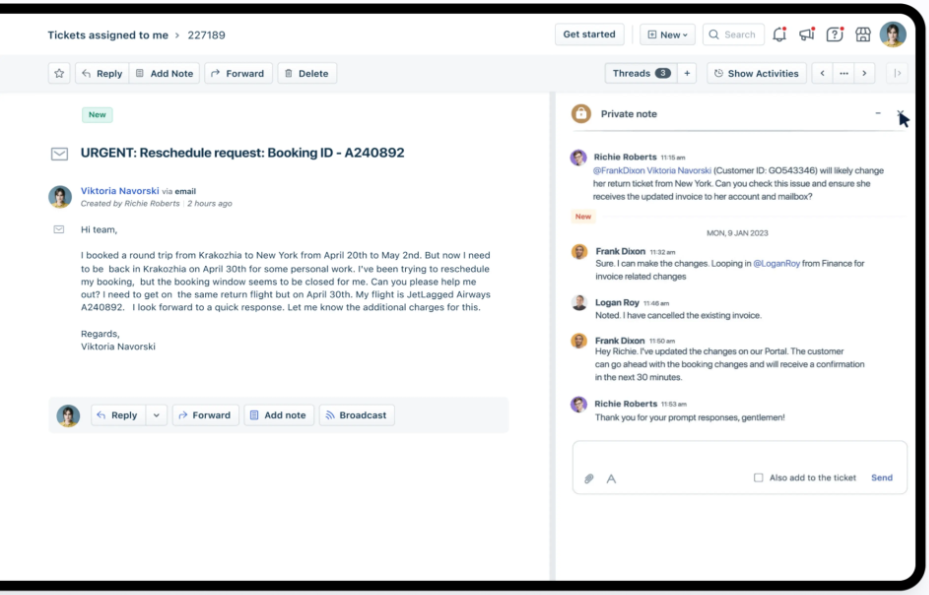Click the green New status badge
Viewport: 929px width, 595px height.
pos(97,115)
